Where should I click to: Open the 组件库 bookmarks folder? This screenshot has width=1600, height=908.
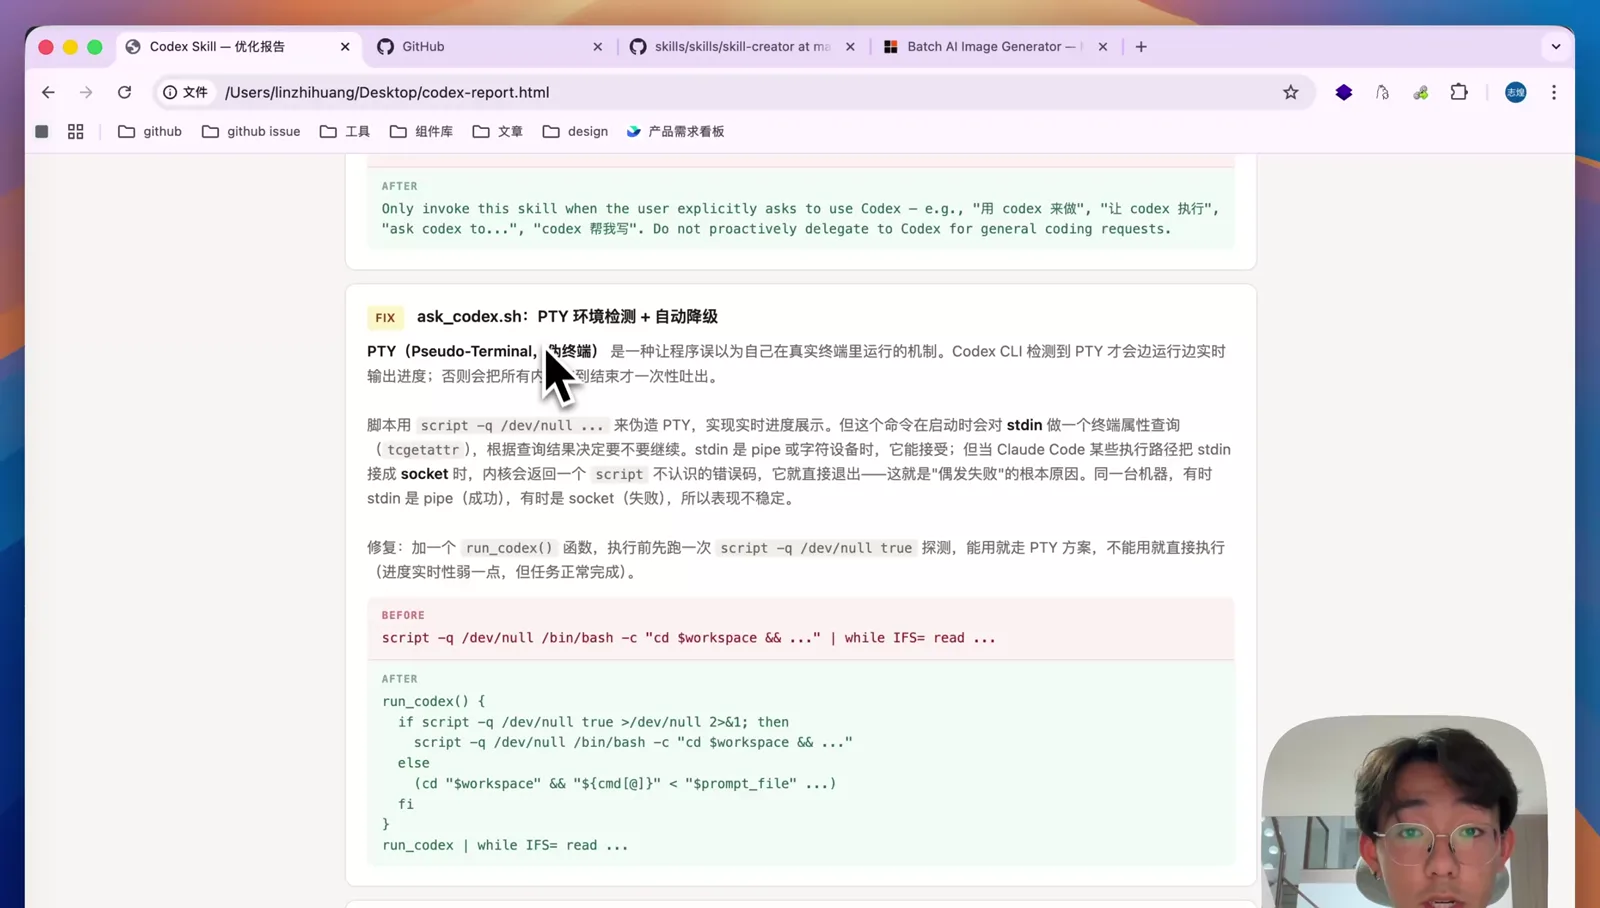pyautogui.click(x=421, y=131)
